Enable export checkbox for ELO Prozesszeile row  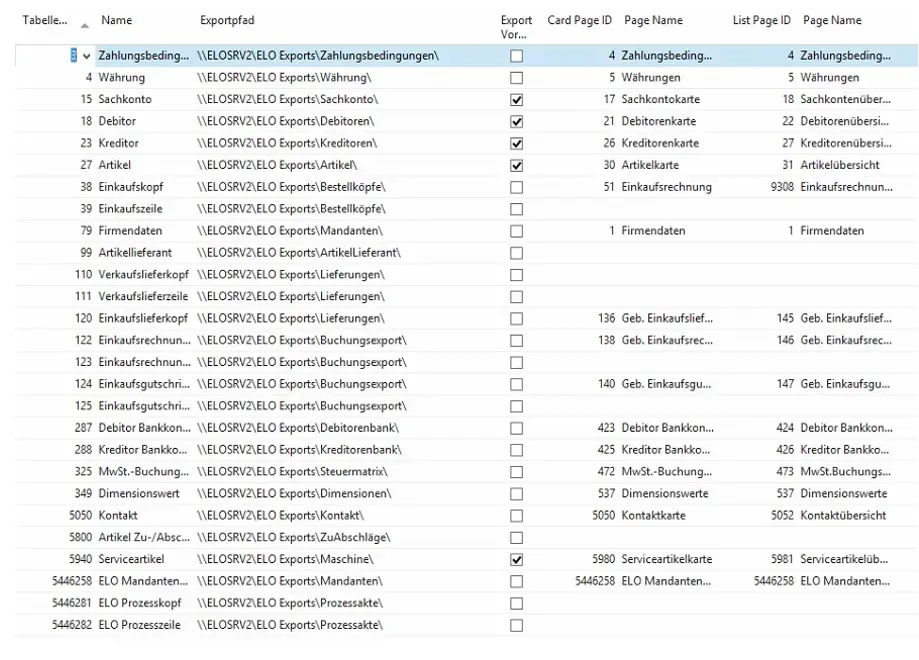[516, 625]
